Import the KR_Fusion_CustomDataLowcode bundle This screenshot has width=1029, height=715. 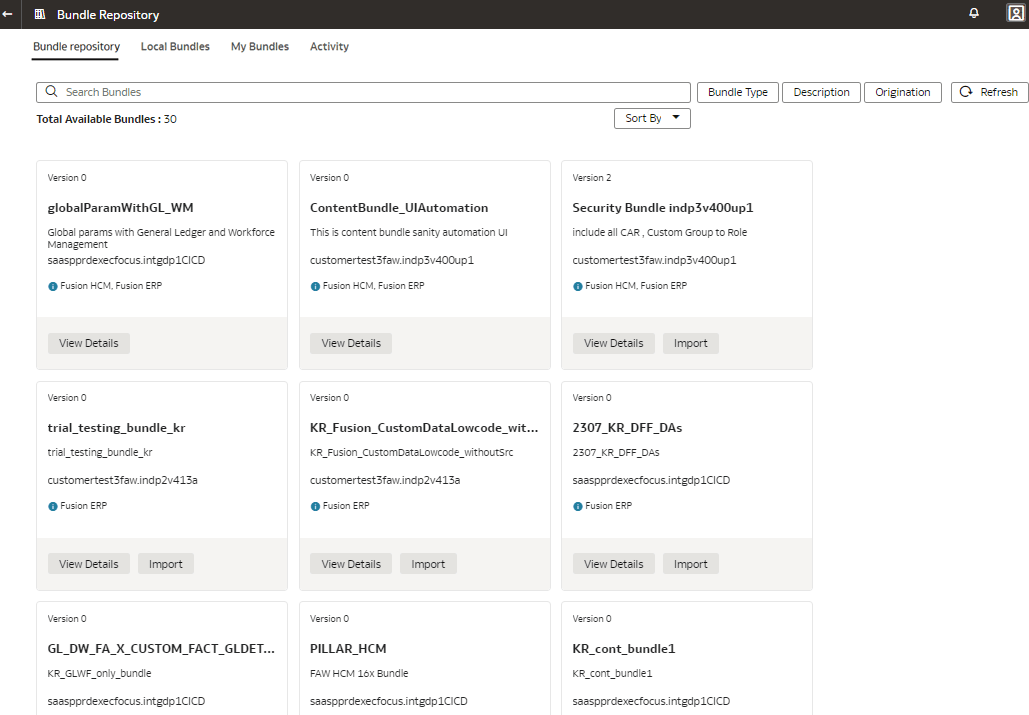point(428,563)
